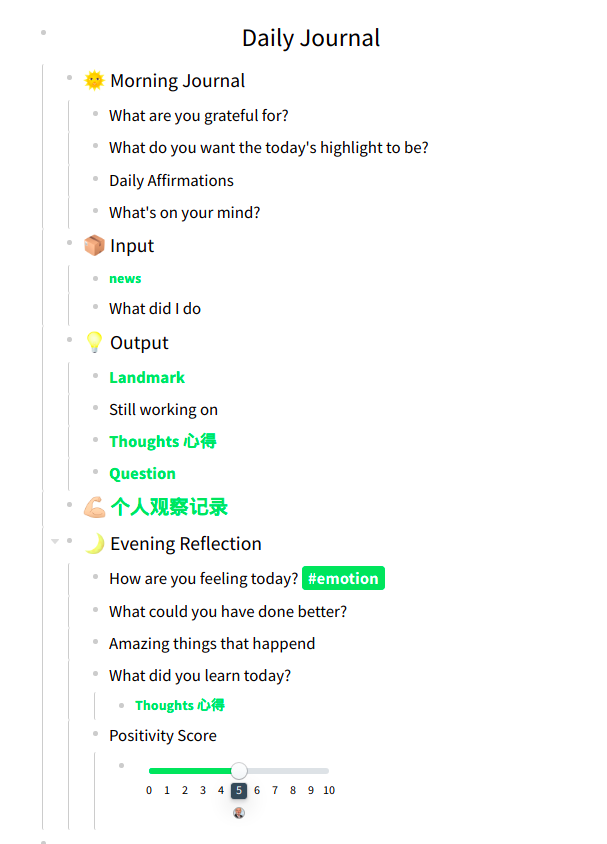This screenshot has height=844, width=607.
Task: Click the flexed arm emoji icon
Action: pos(94,507)
